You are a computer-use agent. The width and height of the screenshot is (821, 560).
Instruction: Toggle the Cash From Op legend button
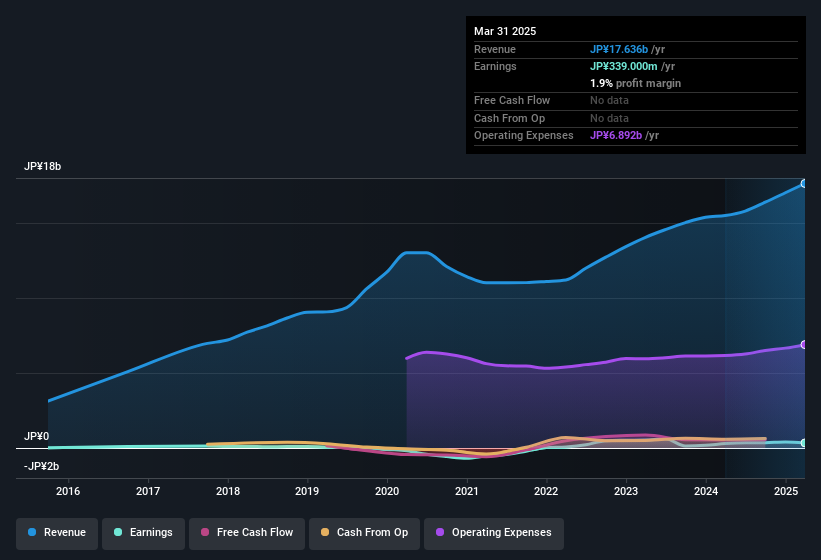[364, 533]
